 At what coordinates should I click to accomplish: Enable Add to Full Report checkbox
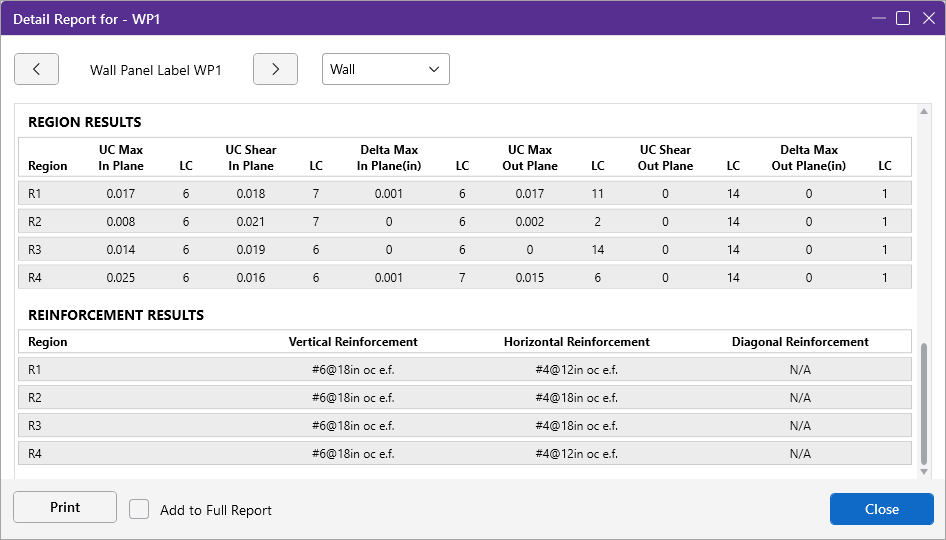click(x=139, y=510)
